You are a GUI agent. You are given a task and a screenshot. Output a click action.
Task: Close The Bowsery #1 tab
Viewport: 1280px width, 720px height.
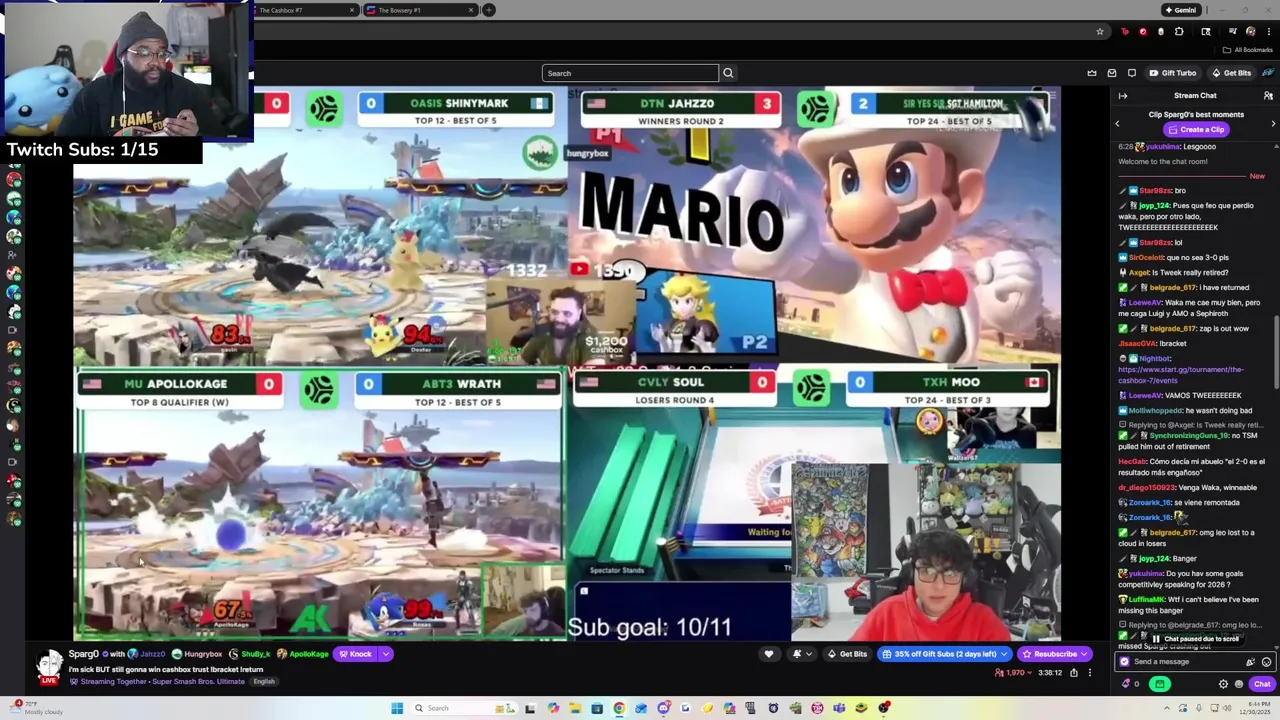tap(471, 10)
